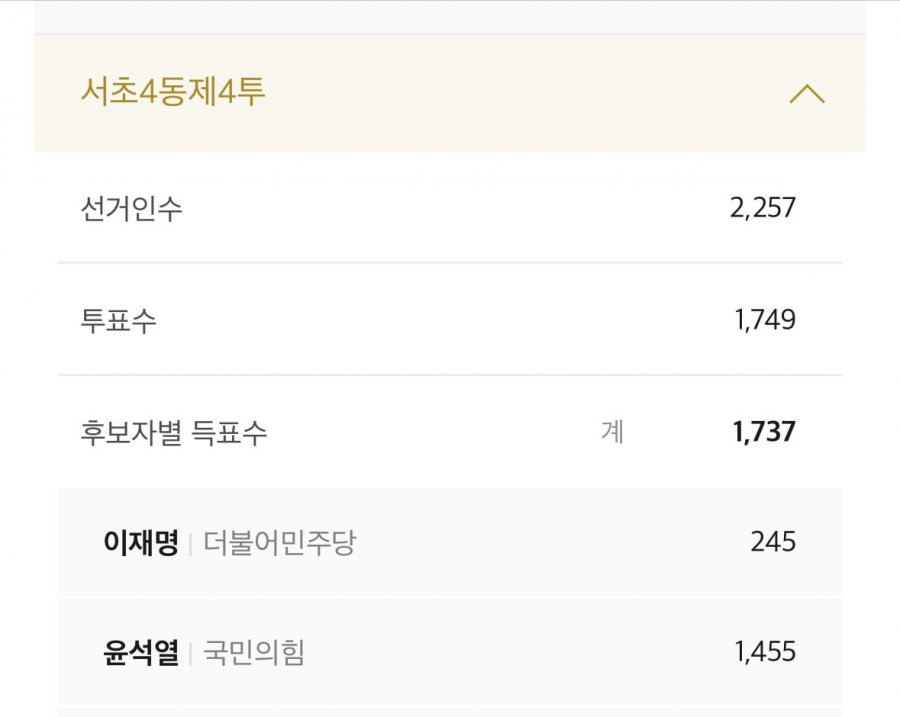Click the divider between 이재명 and party

point(191,543)
